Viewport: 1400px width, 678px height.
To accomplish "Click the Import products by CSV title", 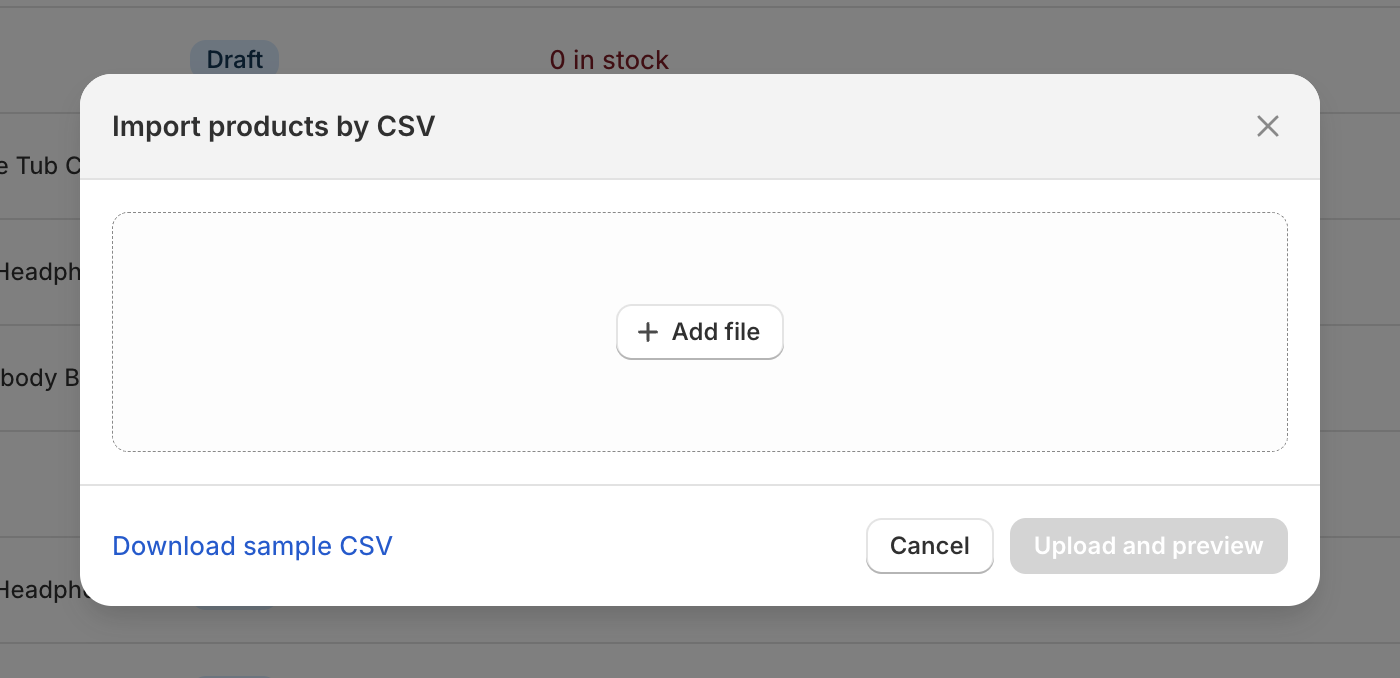I will [x=274, y=126].
